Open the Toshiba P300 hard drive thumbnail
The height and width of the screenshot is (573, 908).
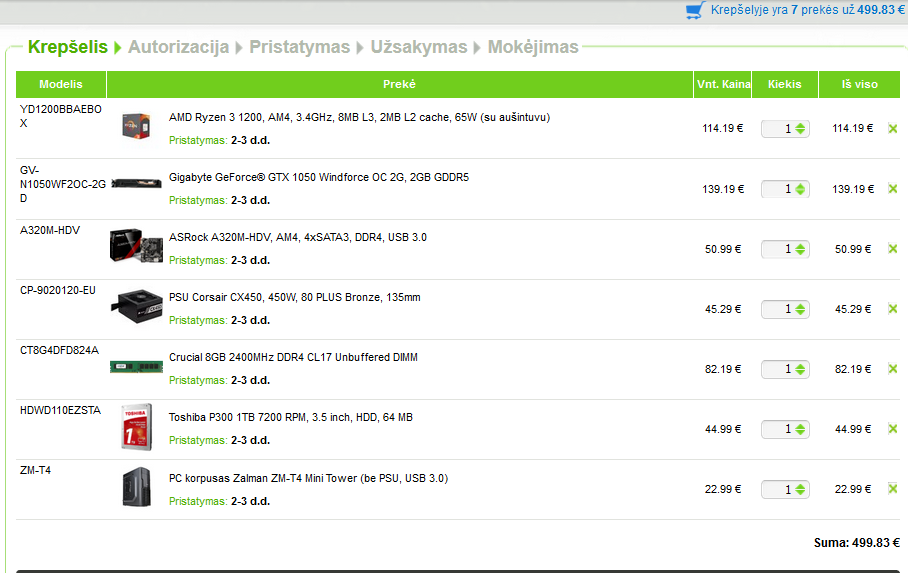click(137, 427)
